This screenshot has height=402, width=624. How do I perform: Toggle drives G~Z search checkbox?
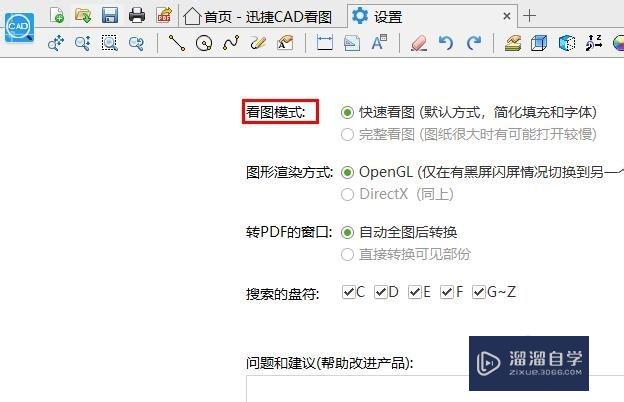pyautogui.click(x=479, y=292)
